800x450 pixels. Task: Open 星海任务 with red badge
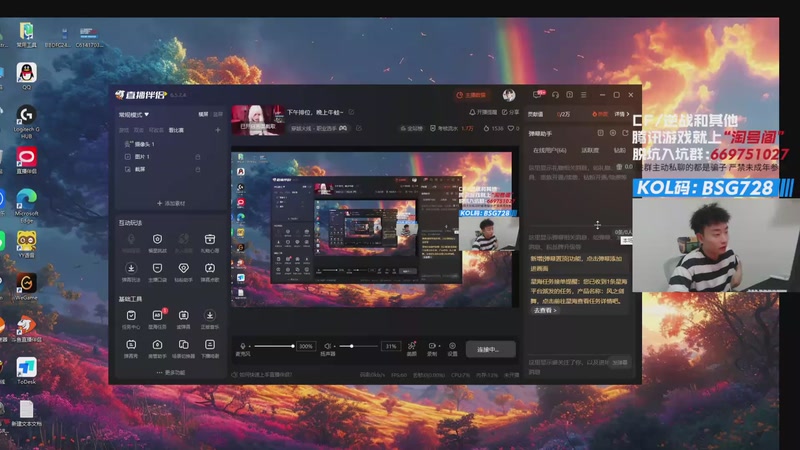(157, 319)
